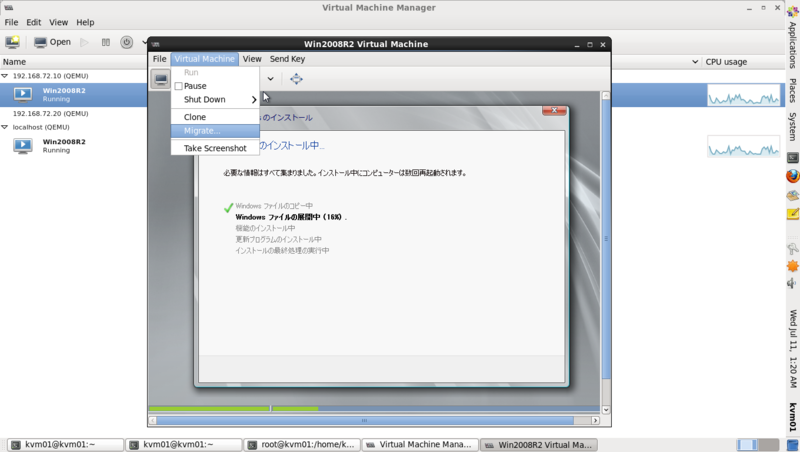The image size is (800, 452).
Task: Click the scroll-left arrow of the VM console
Action: 153,420
